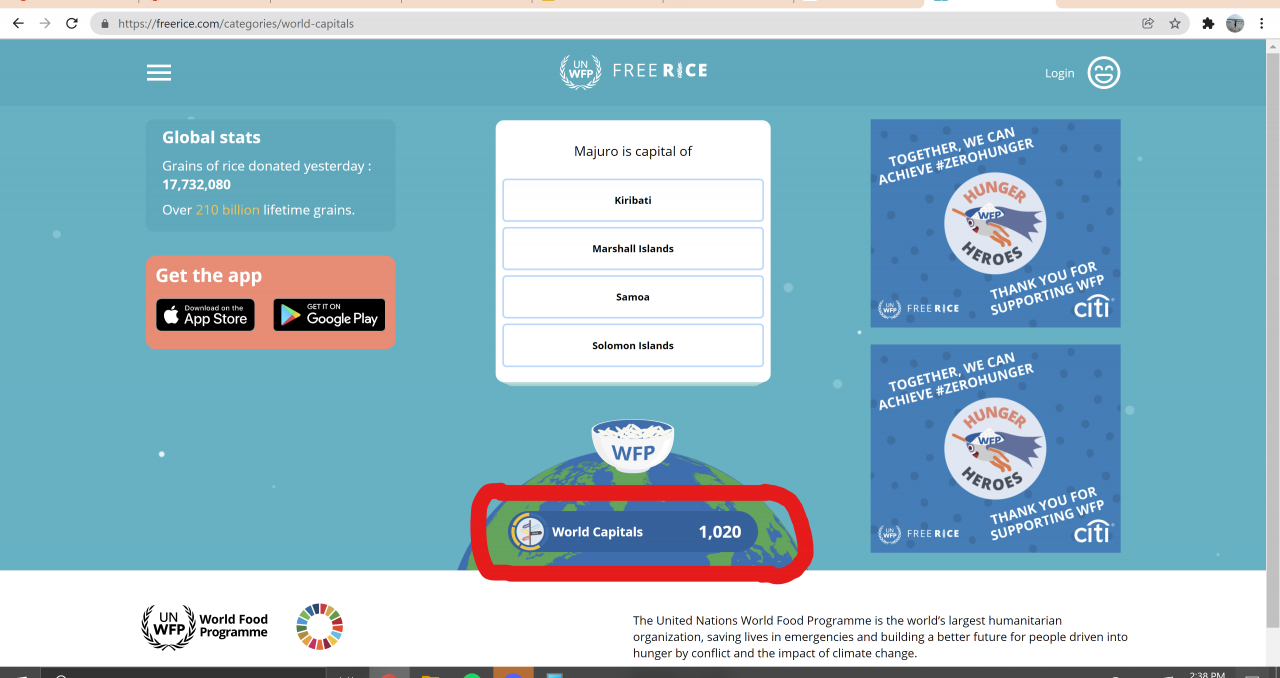Click the Login link

point(1059,73)
